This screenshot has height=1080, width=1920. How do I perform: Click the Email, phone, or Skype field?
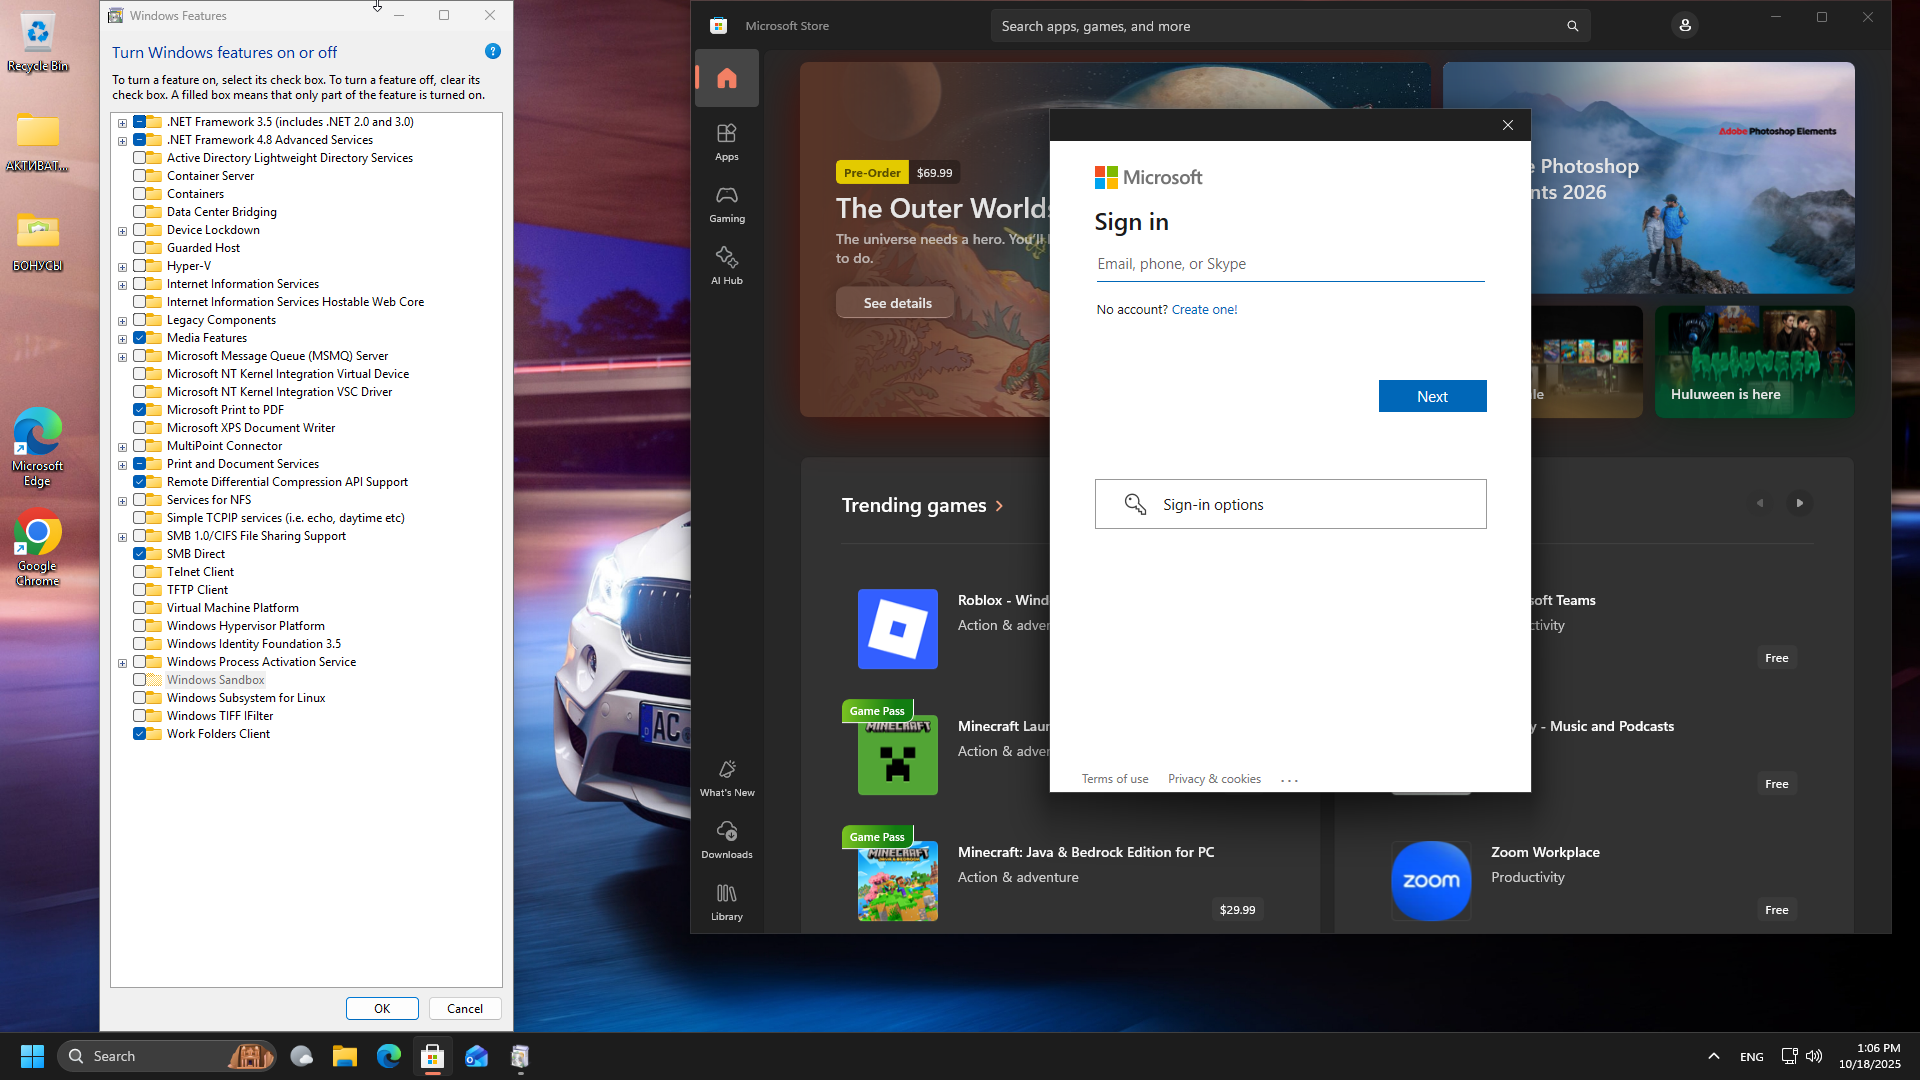click(x=1290, y=264)
